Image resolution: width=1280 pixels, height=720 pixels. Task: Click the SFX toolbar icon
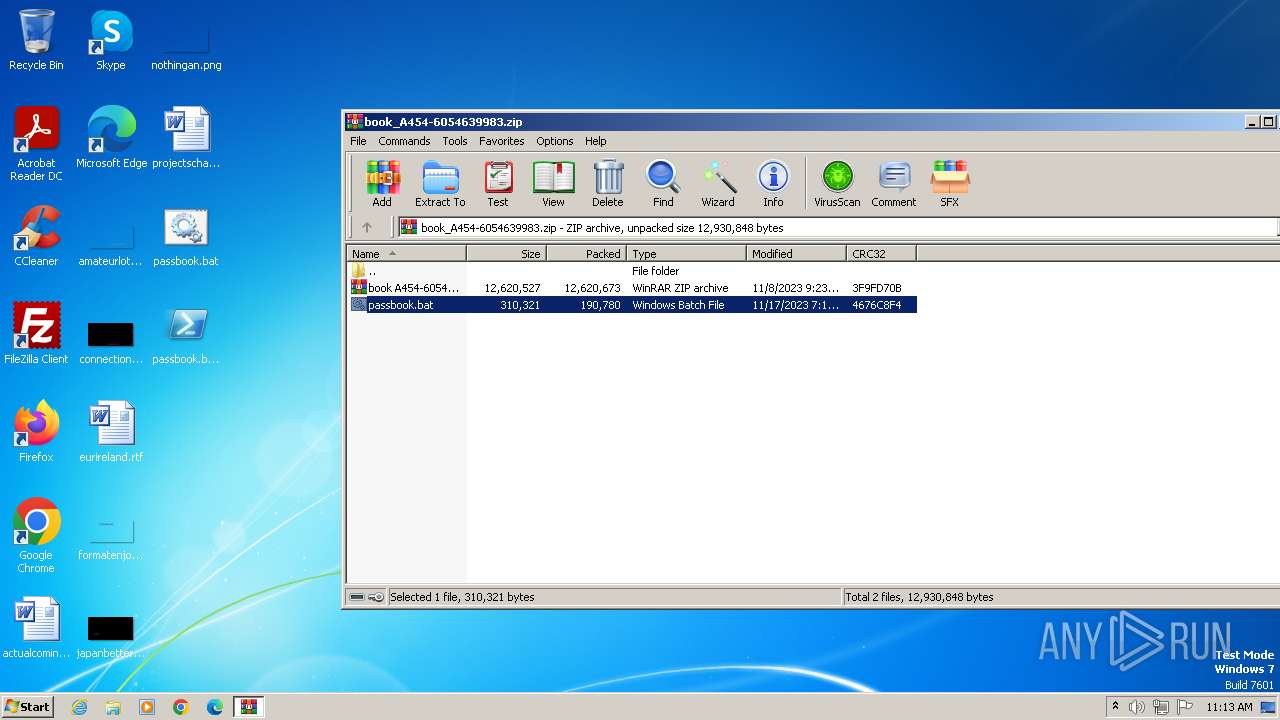pyautogui.click(x=949, y=184)
